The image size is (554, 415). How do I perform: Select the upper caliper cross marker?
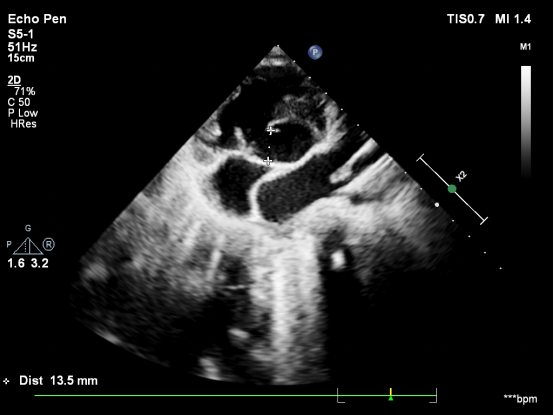271,131
